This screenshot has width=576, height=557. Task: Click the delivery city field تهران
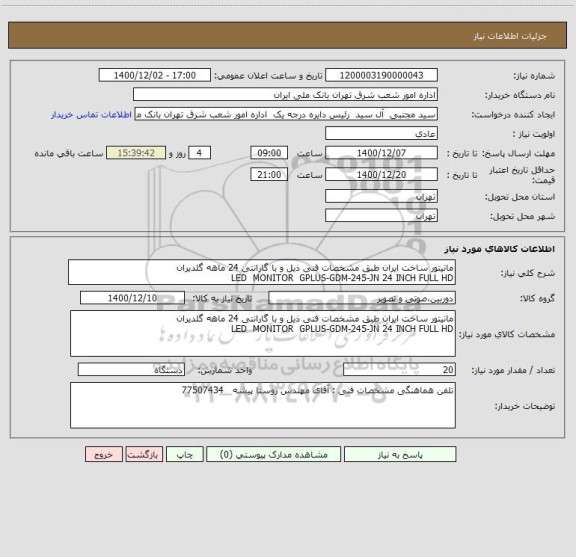point(381,216)
